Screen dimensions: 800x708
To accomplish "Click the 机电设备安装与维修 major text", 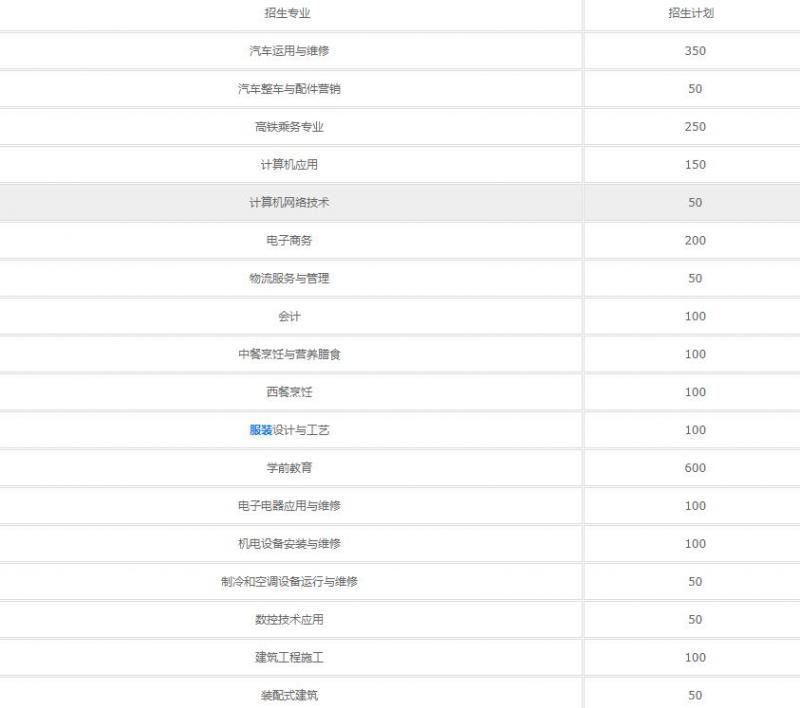I will point(288,544).
